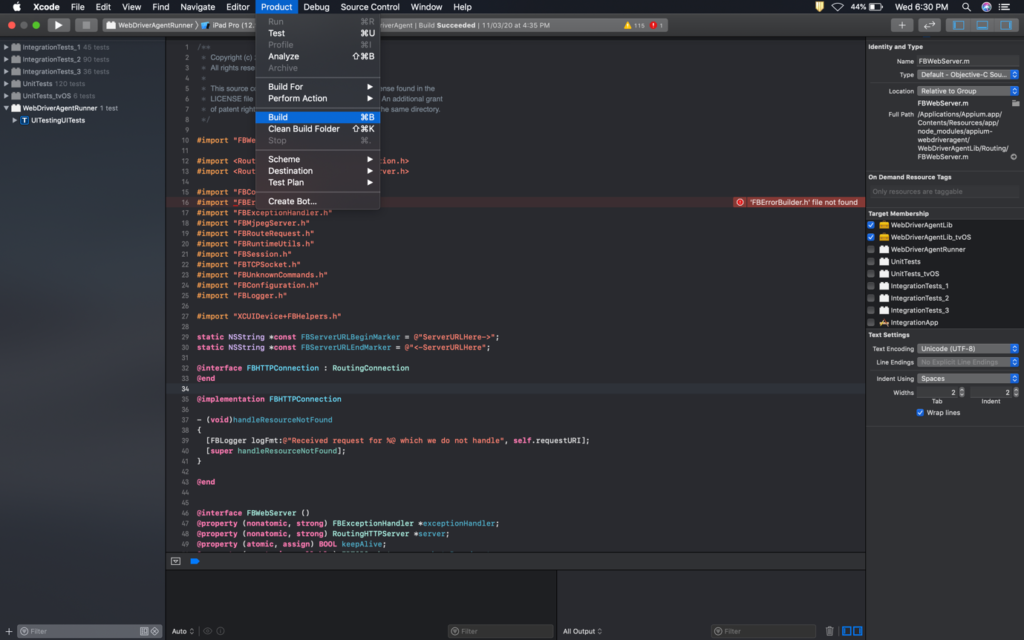Expand the UnitTests group

[x=6, y=84]
